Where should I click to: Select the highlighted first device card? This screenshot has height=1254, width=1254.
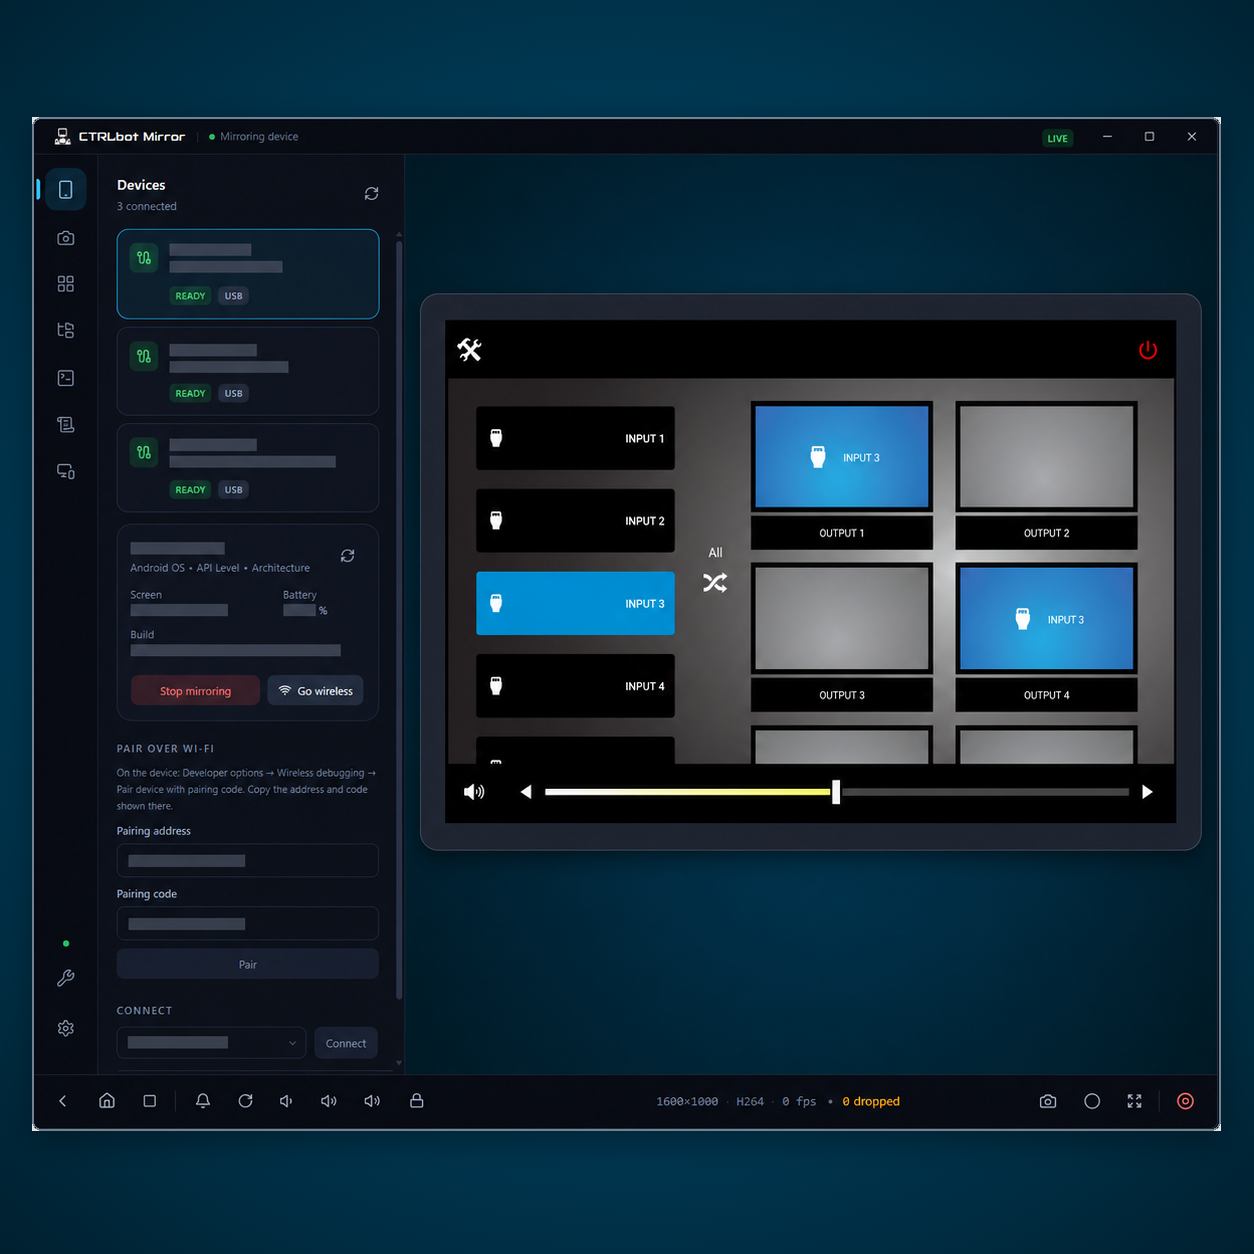point(248,274)
